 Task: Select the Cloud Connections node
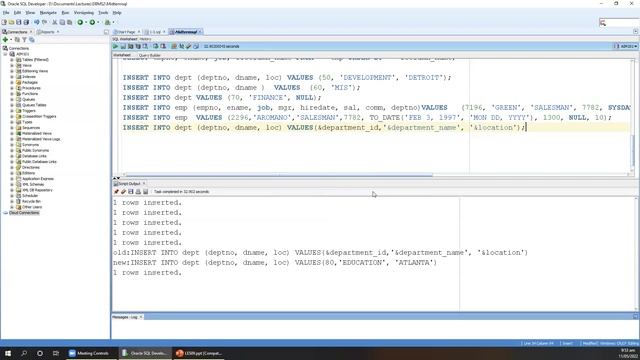coord(24,213)
